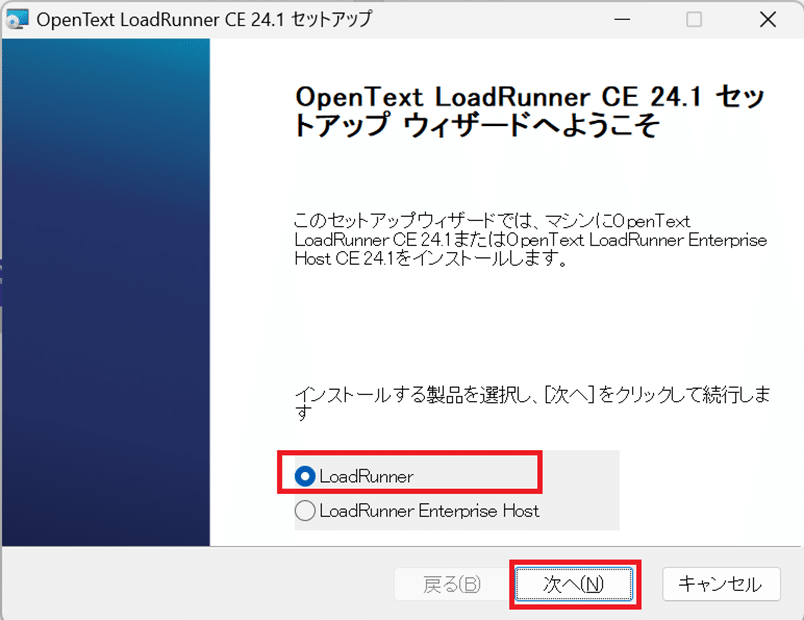The image size is (804, 620).
Task: Click the 次へ(N) next button
Action: [x=574, y=584]
